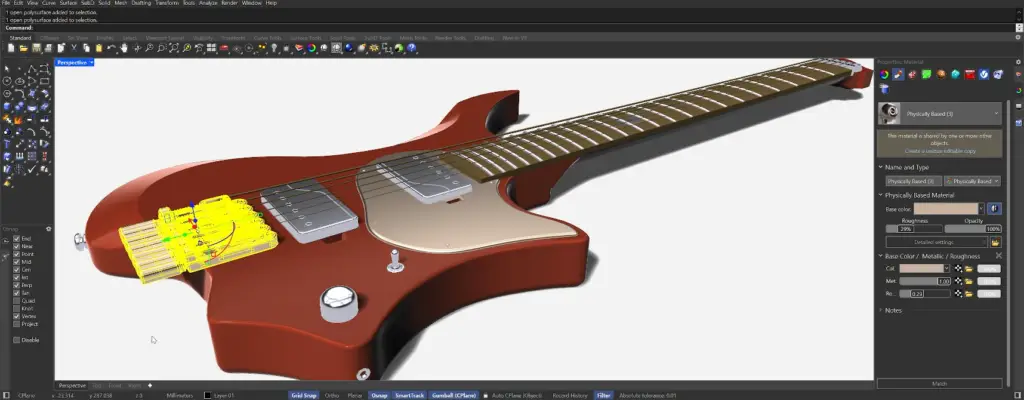Click the Base color swatch
1024x400 pixels.
pos(946,208)
